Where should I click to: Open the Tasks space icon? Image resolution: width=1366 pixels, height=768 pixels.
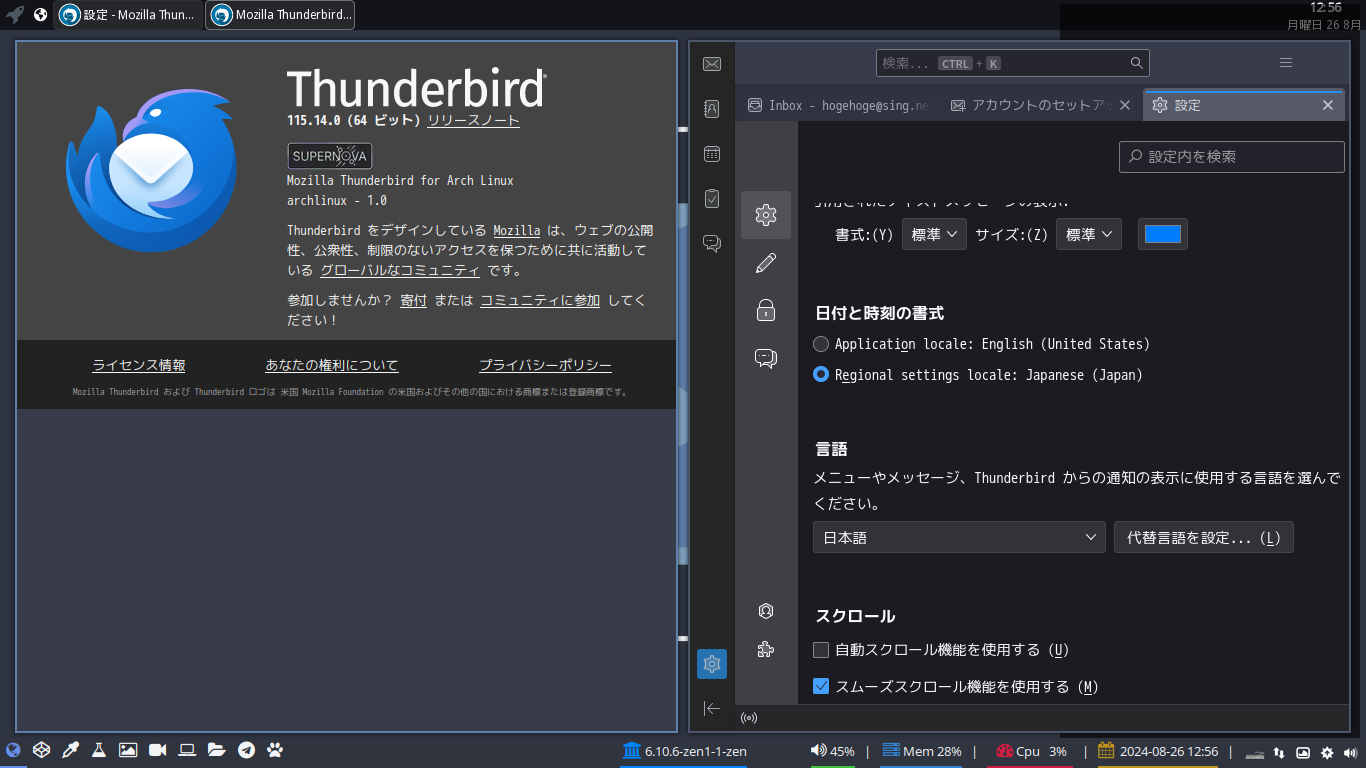712,198
